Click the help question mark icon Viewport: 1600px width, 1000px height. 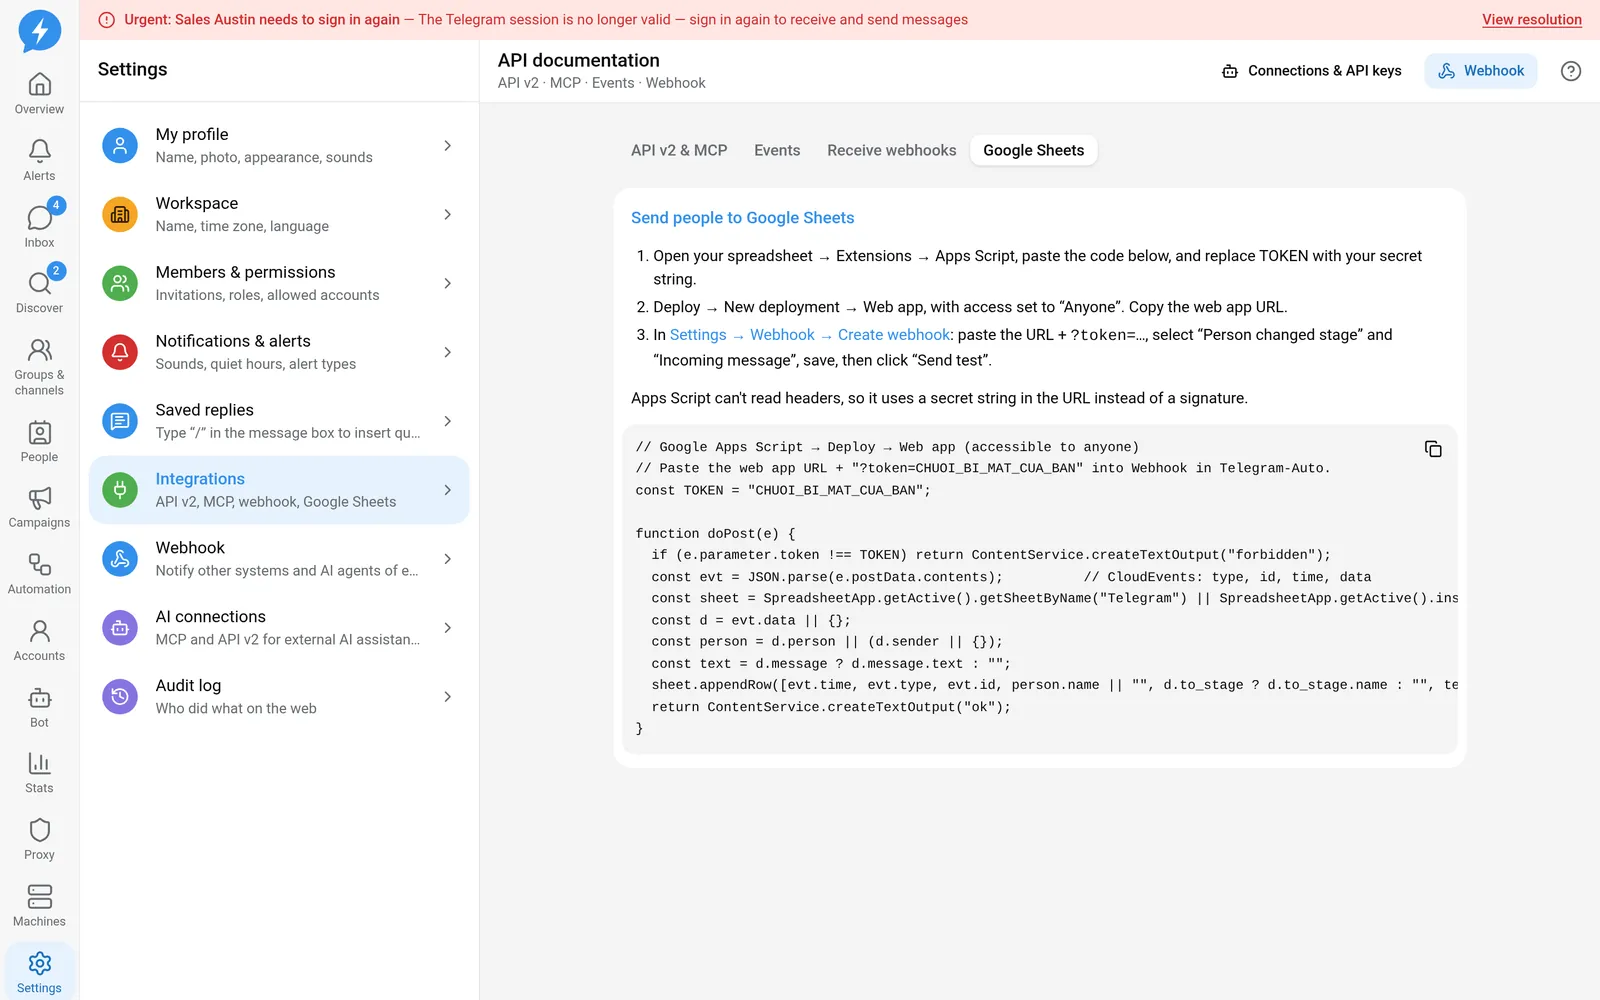(x=1571, y=71)
